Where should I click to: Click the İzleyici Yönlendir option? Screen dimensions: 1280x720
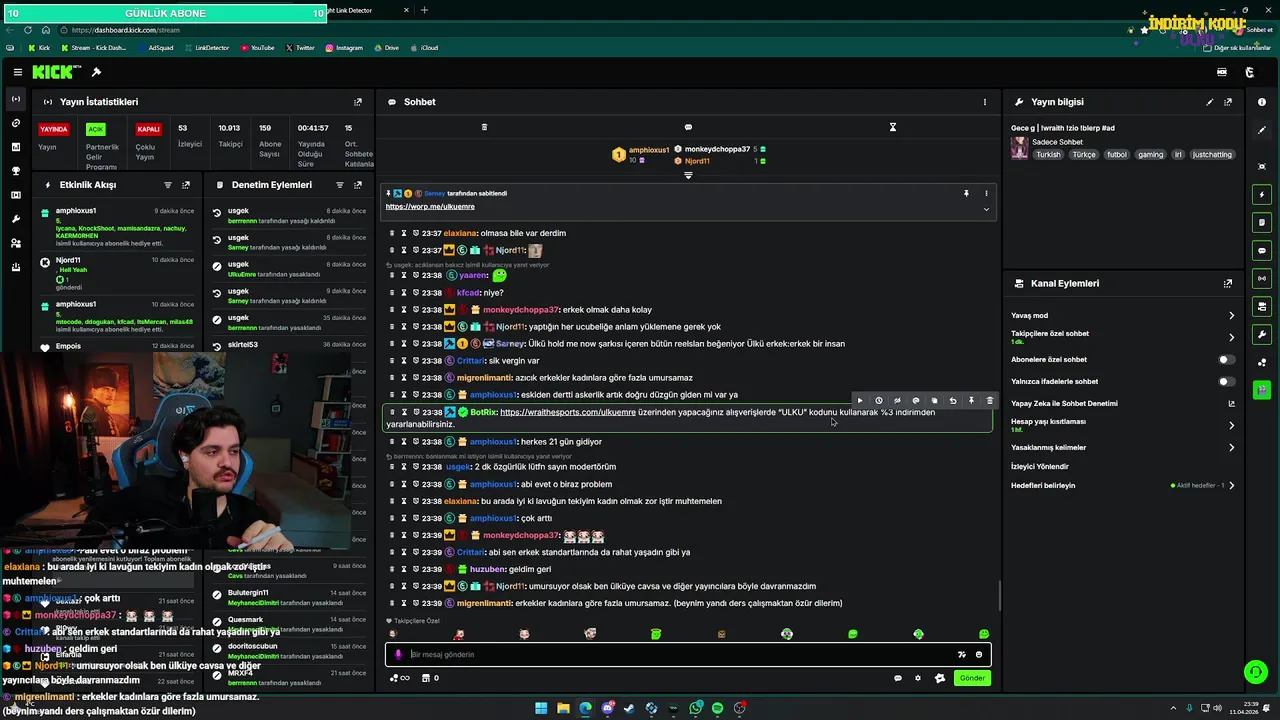(x=1040, y=467)
